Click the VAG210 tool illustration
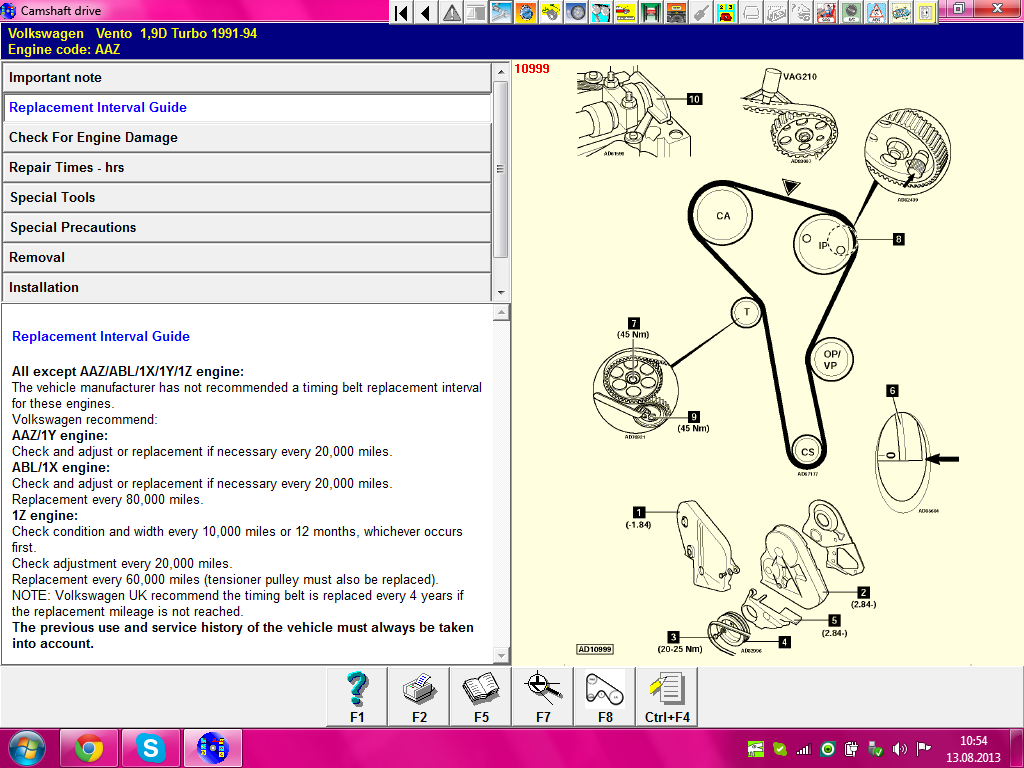This screenshot has width=1024, height=768. (x=791, y=114)
